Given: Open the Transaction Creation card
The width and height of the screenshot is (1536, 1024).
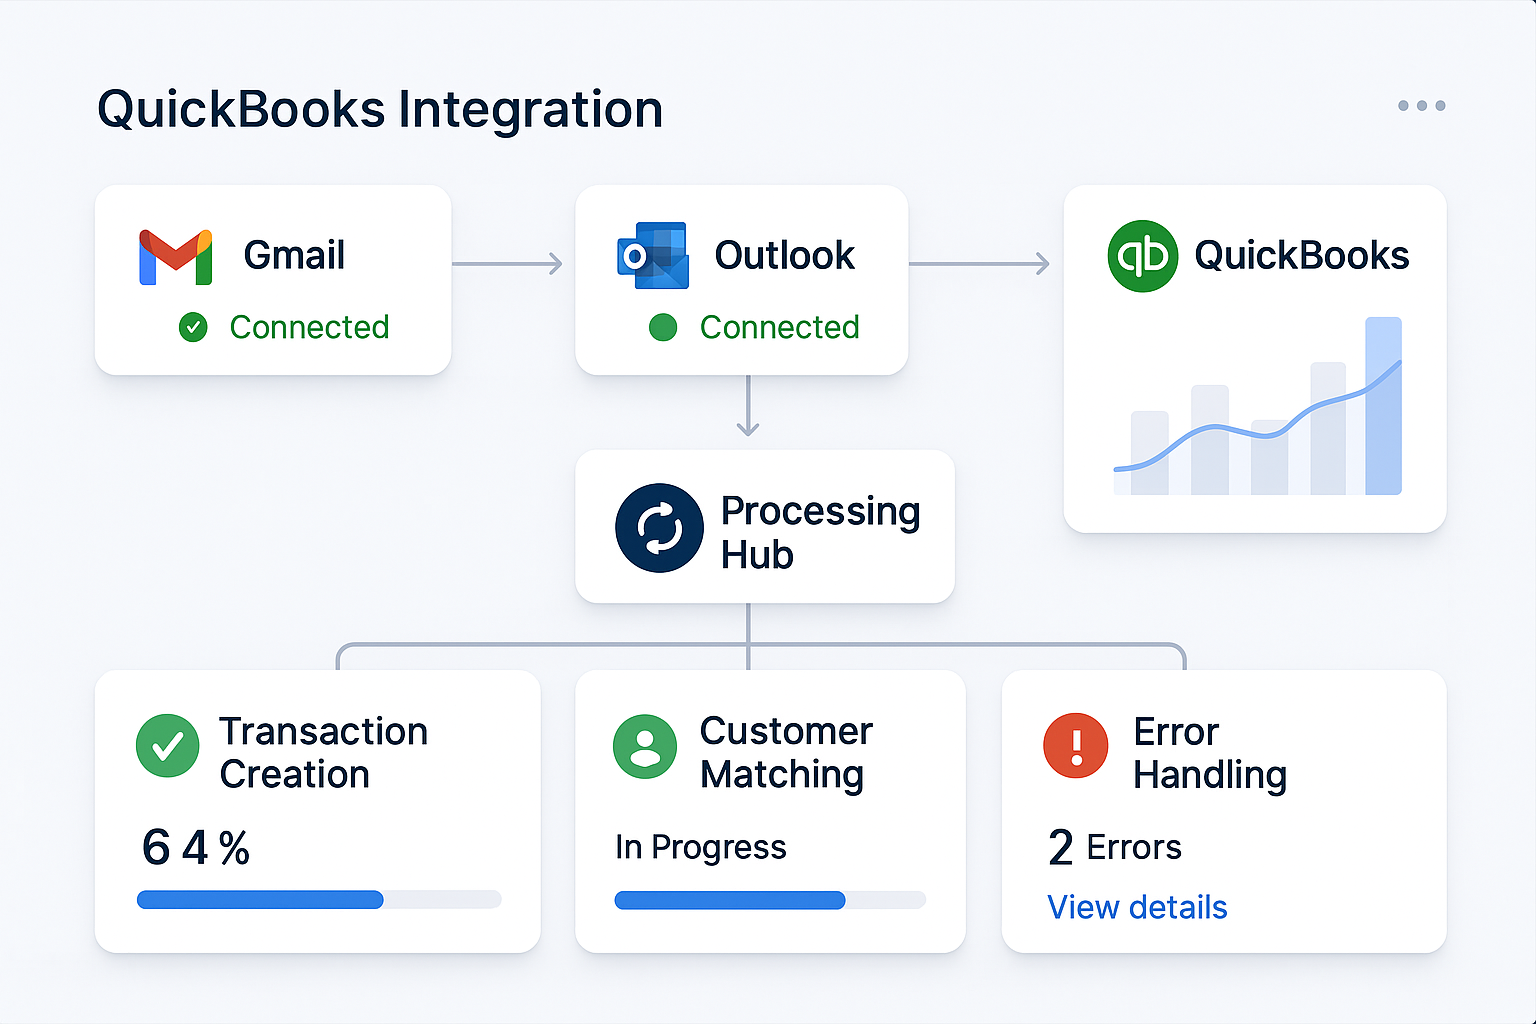Looking at the screenshot, I should pos(318,811).
